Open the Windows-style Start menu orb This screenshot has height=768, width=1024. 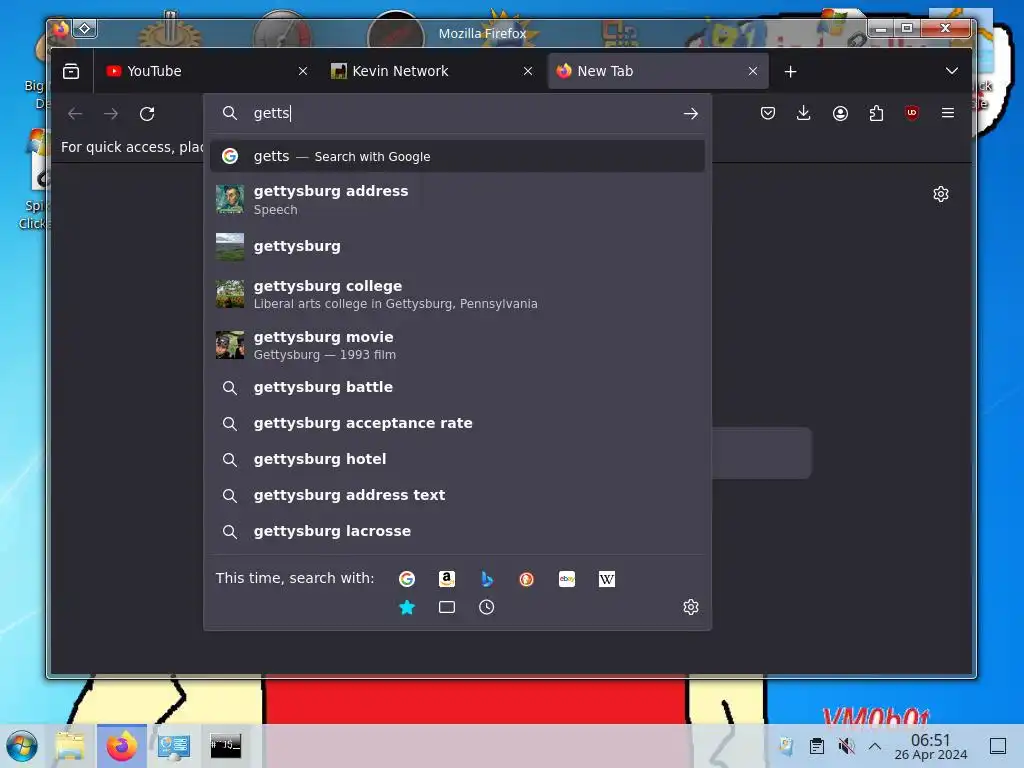pyautogui.click(x=22, y=746)
